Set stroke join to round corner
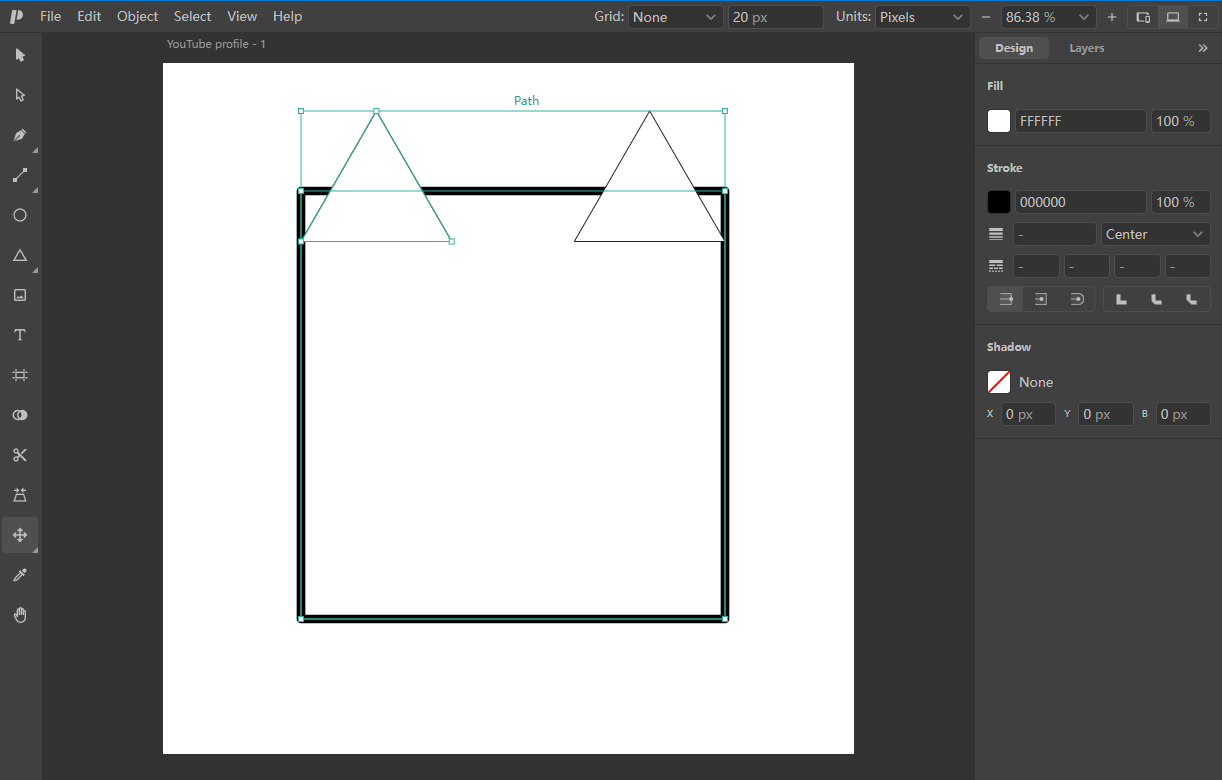 click(1156, 299)
